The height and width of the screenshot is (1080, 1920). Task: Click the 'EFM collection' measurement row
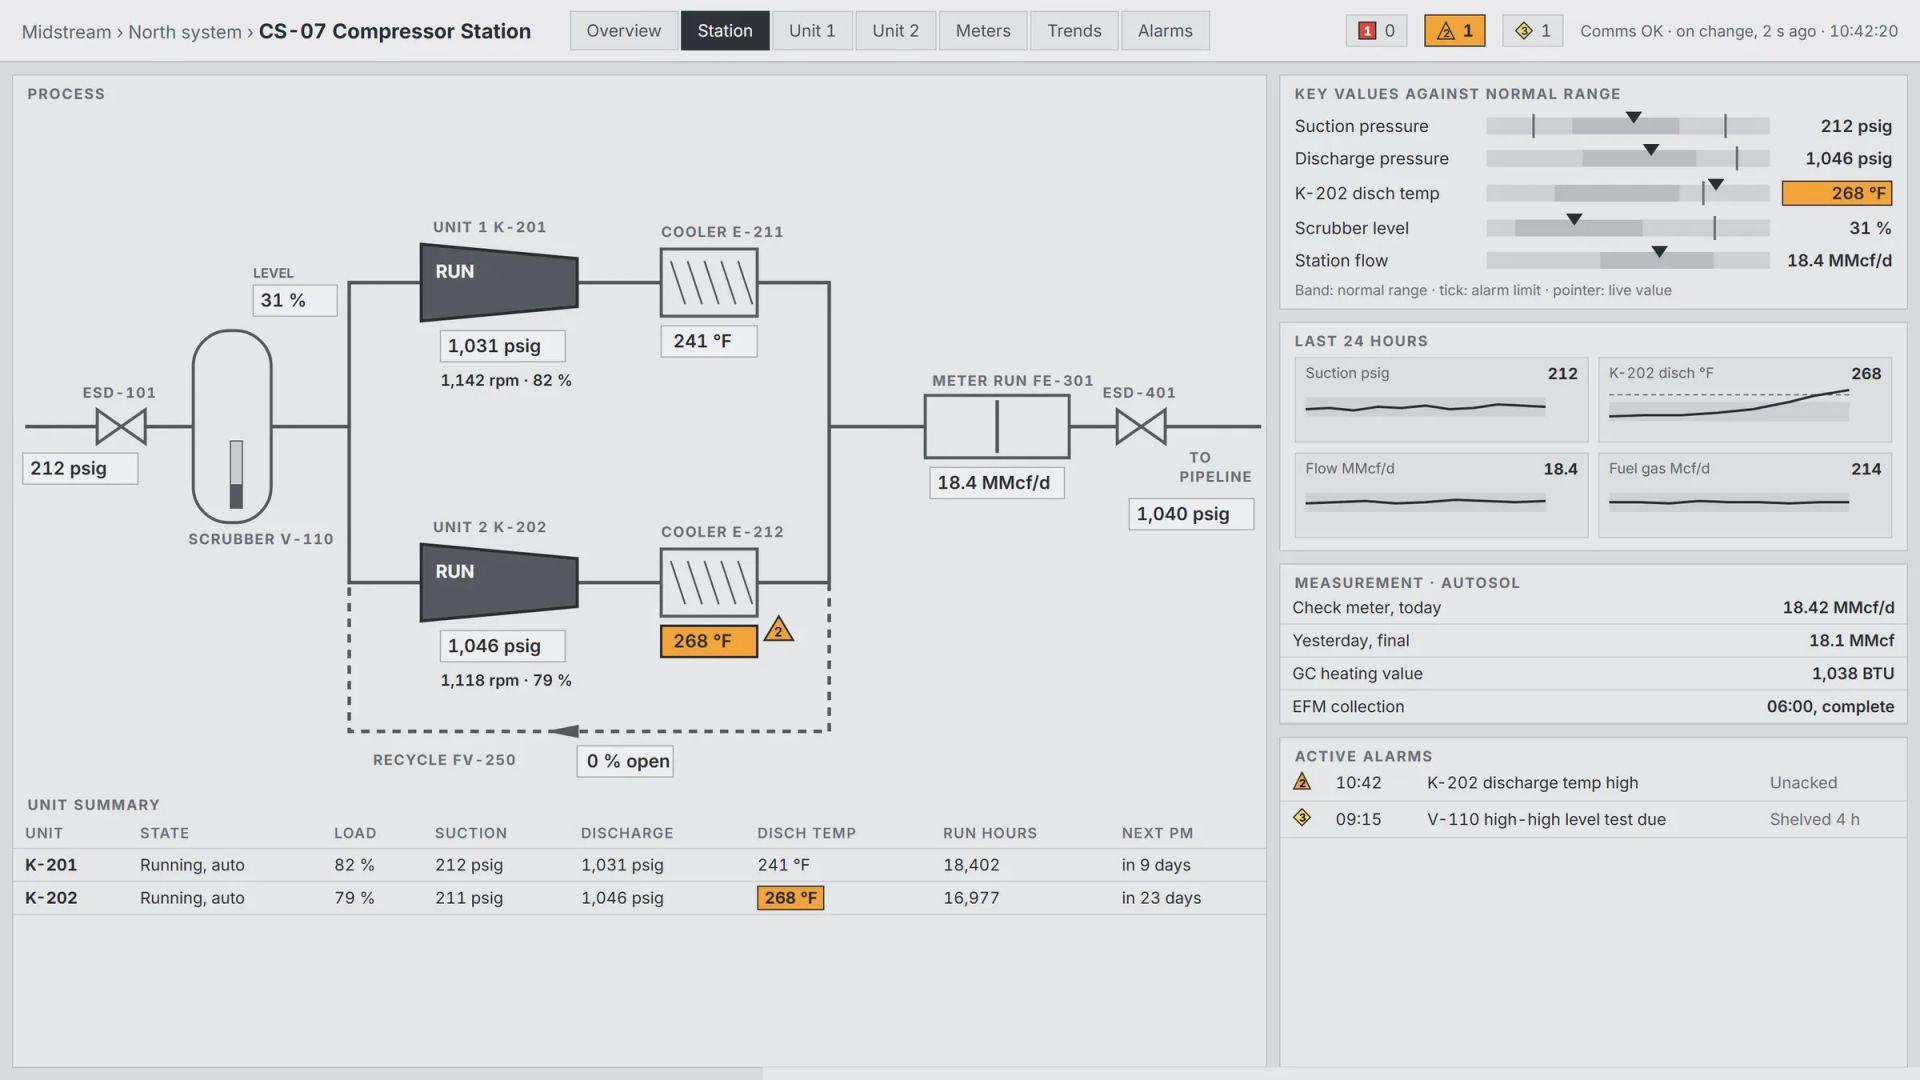(1593, 707)
